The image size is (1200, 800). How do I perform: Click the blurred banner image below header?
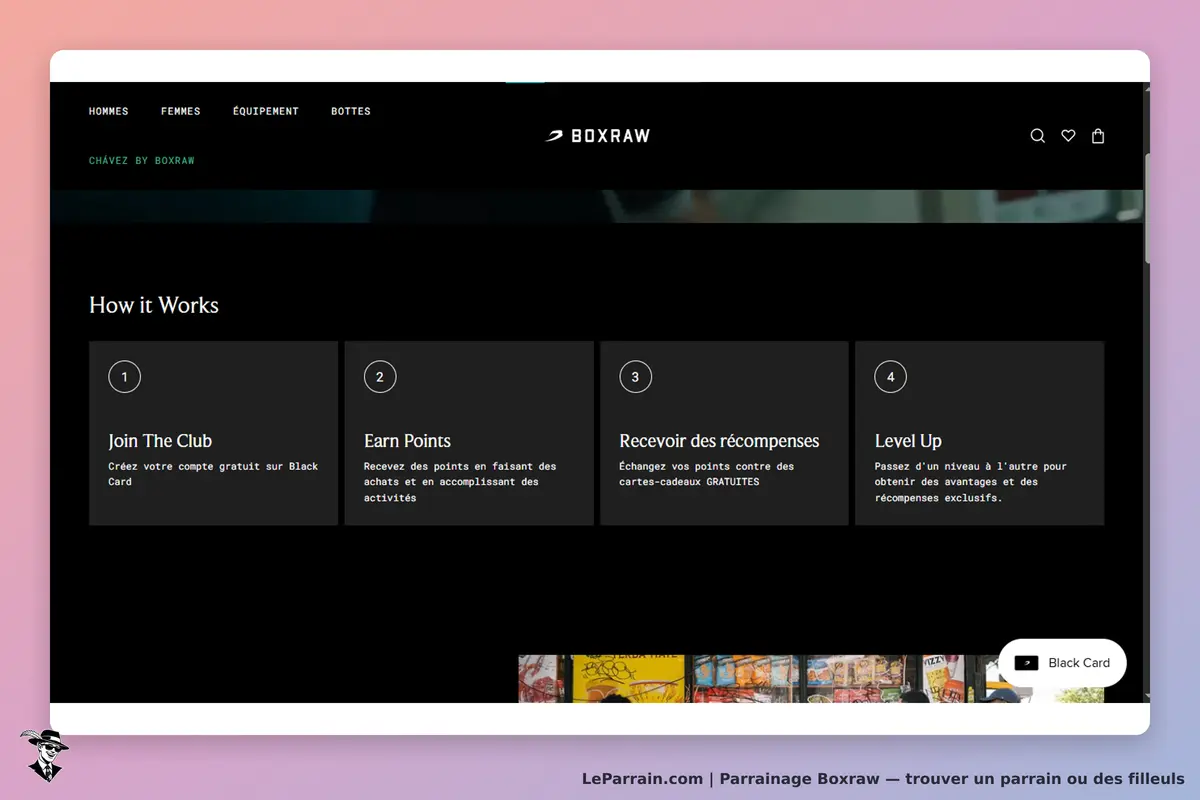coord(596,206)
